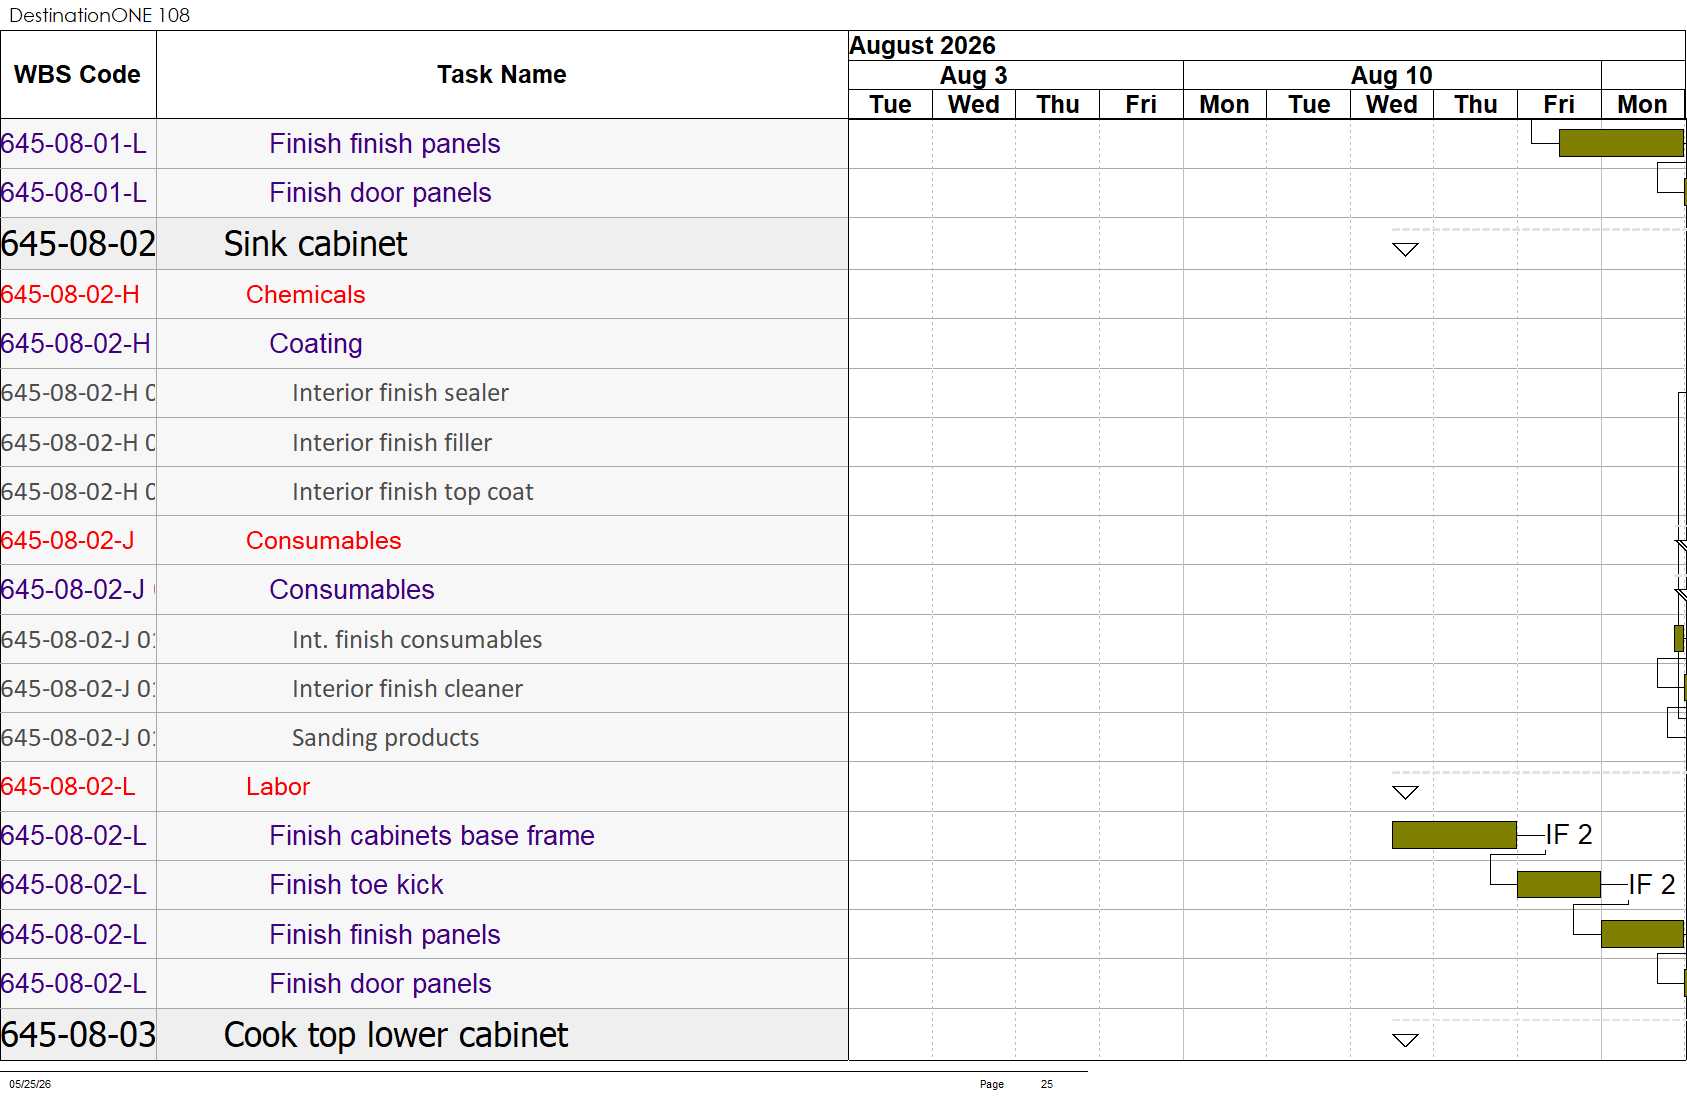Screen dimensions: 1687x1097
Task: Select Finish door panels under Sink cabinet
Action: 380,983
